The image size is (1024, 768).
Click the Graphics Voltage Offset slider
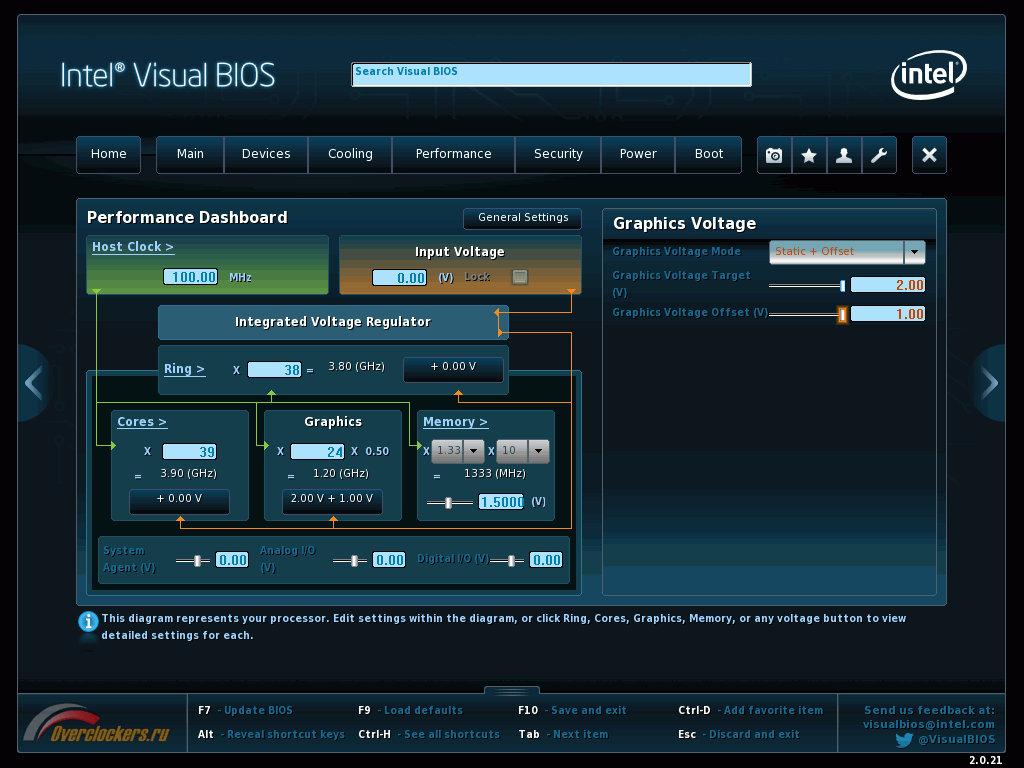[808, 315]
